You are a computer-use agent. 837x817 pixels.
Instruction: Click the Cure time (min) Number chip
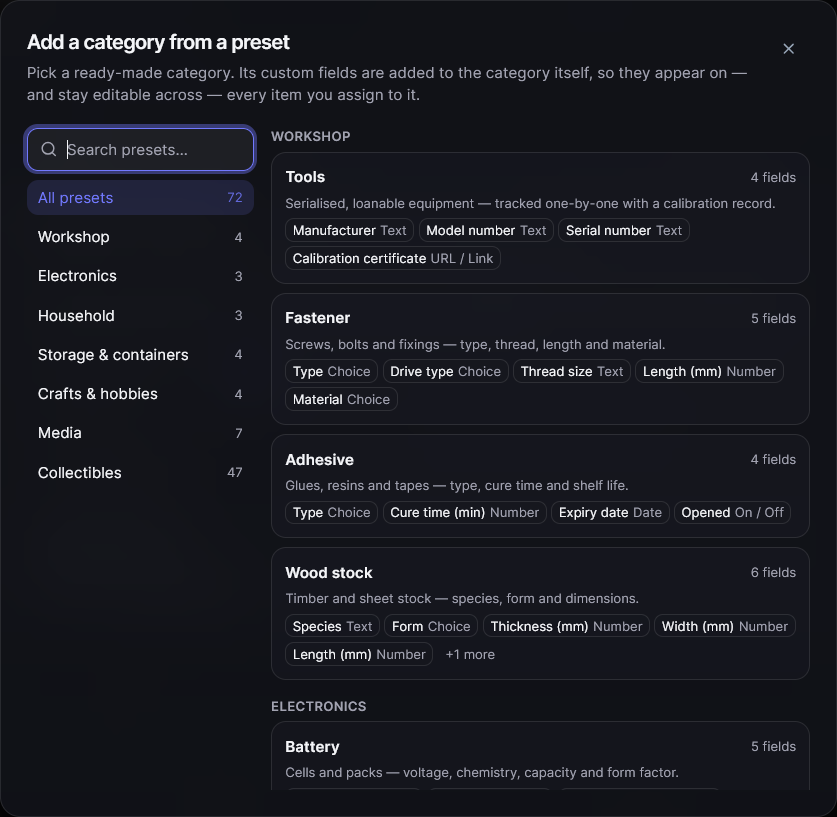(465, 512)
